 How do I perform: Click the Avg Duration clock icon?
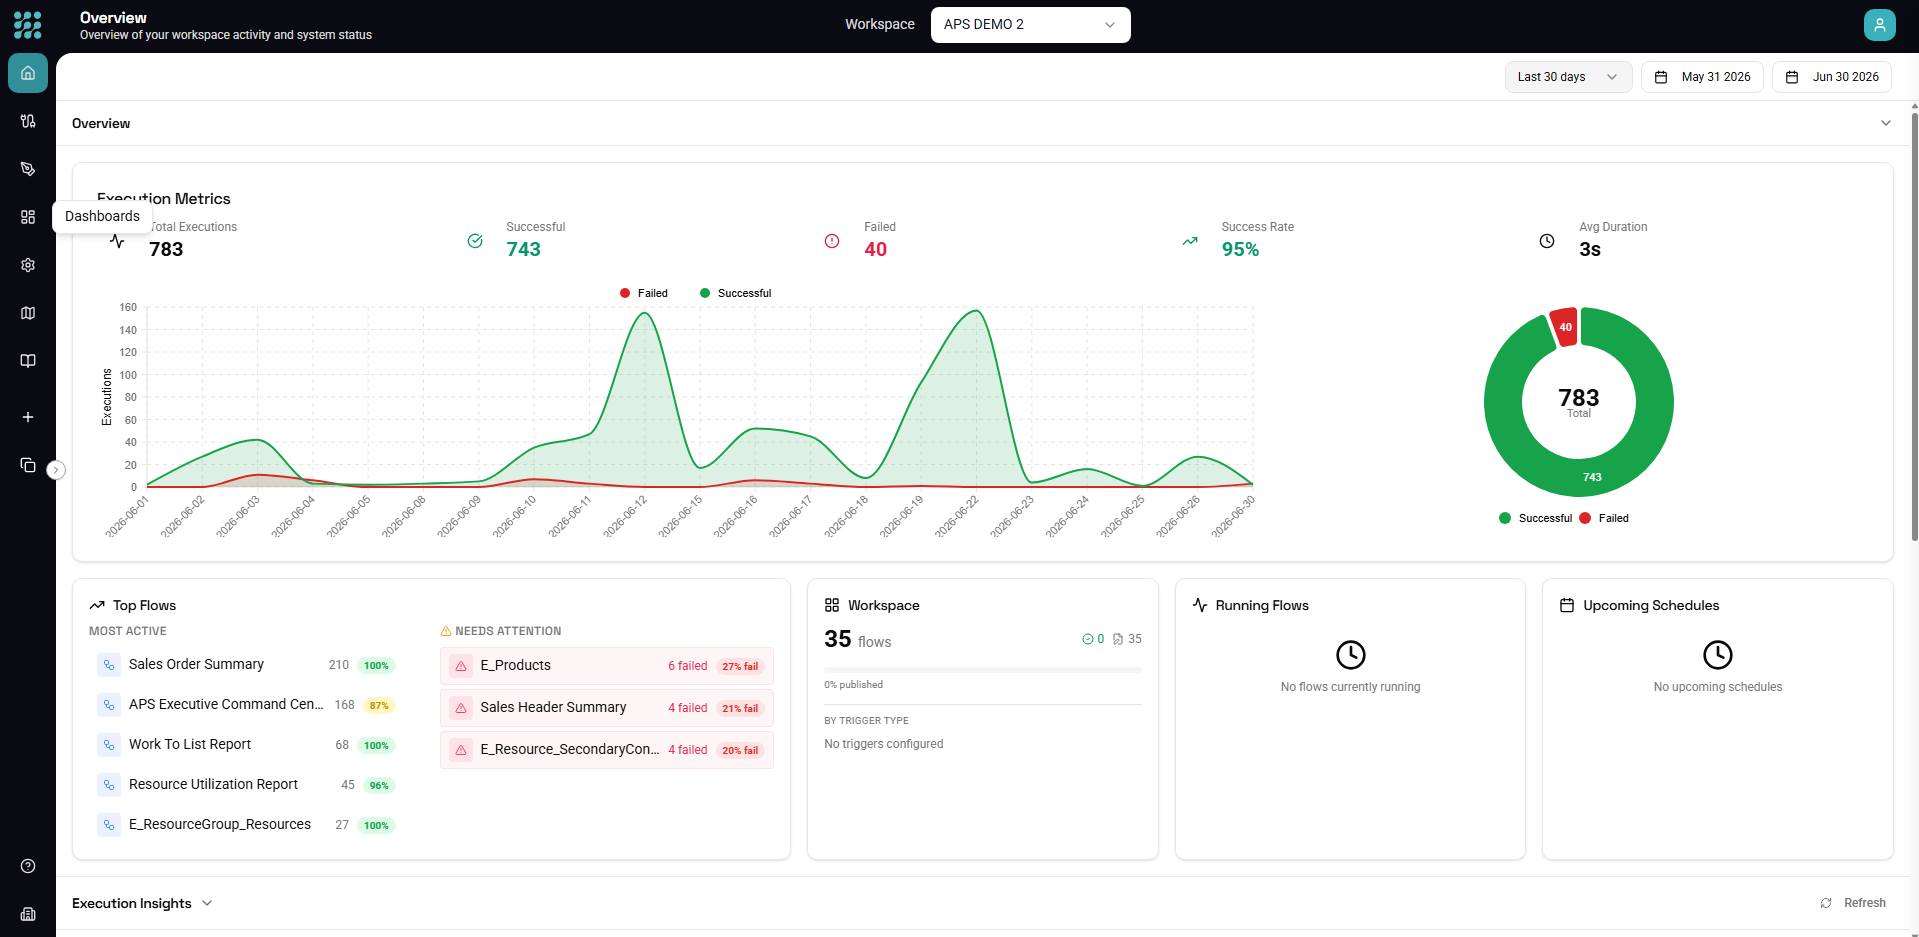(x=1547, y=241)
